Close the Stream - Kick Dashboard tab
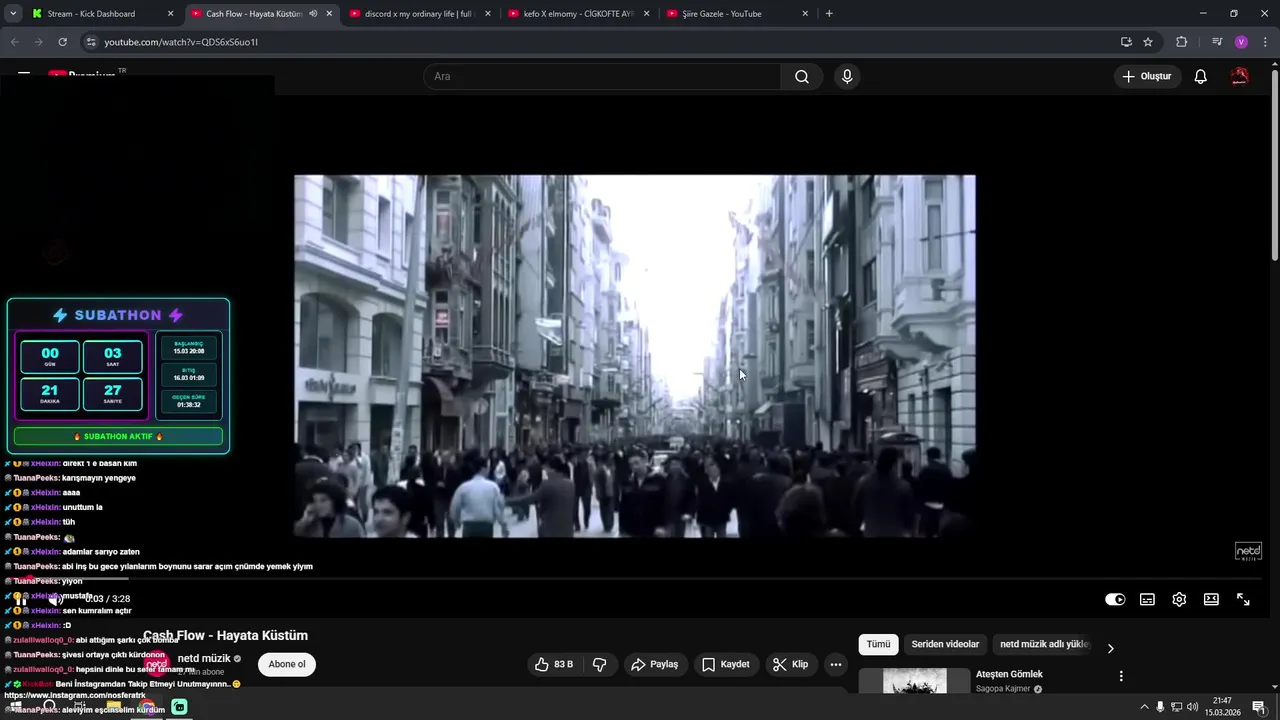Screen dimensions: 1280x720 [x=170, y=14]
